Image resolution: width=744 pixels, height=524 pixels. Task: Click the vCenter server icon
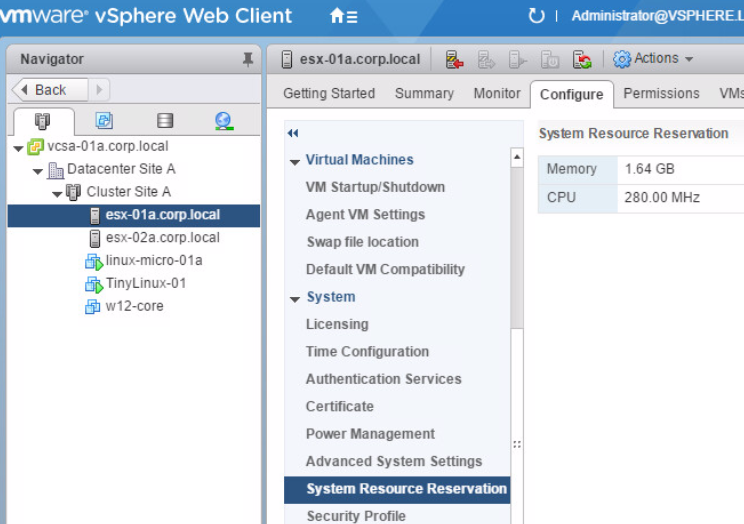point(36,147)
